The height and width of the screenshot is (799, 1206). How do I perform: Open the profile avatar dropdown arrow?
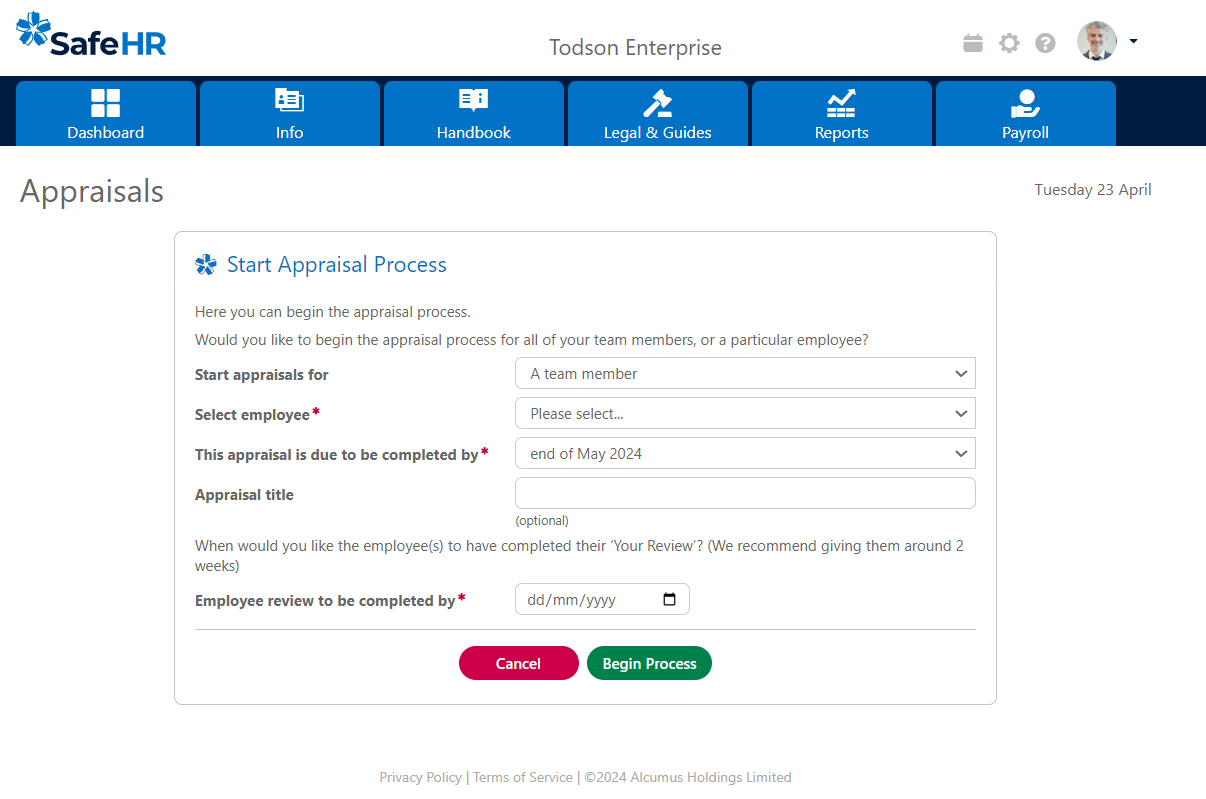tap(1133, 41)
